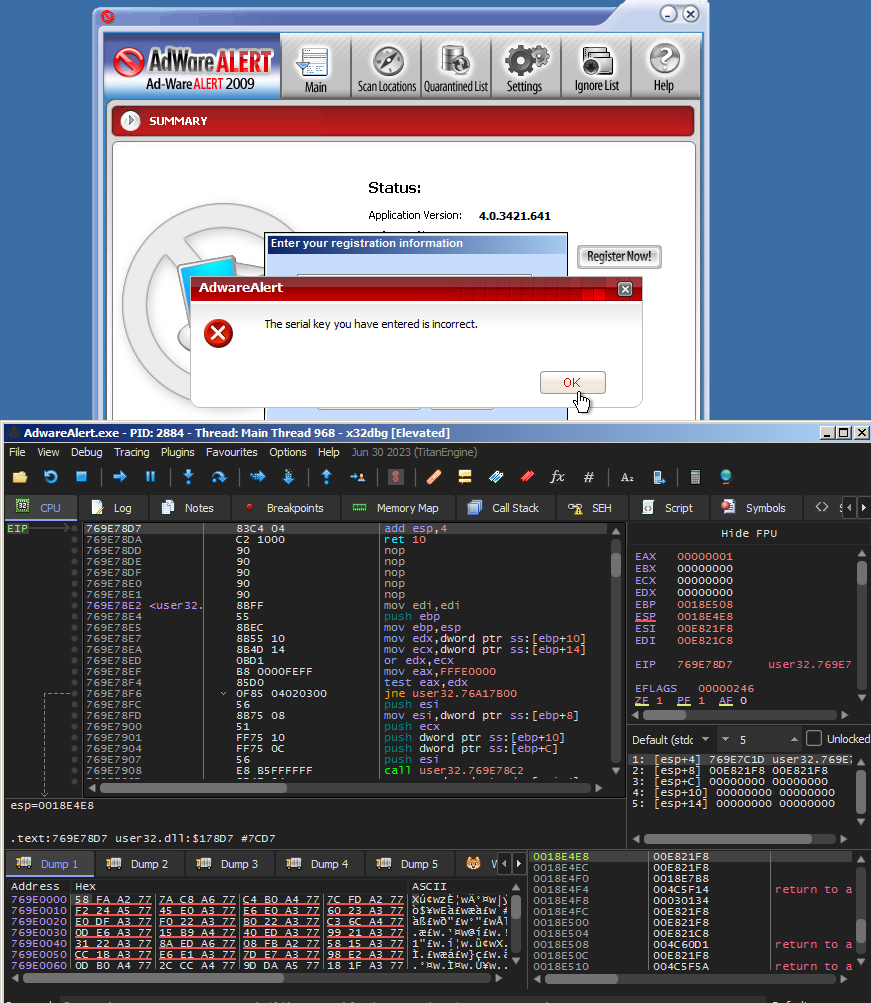
Task: Open the Patches bandage icon
Action: pos(434,477)
